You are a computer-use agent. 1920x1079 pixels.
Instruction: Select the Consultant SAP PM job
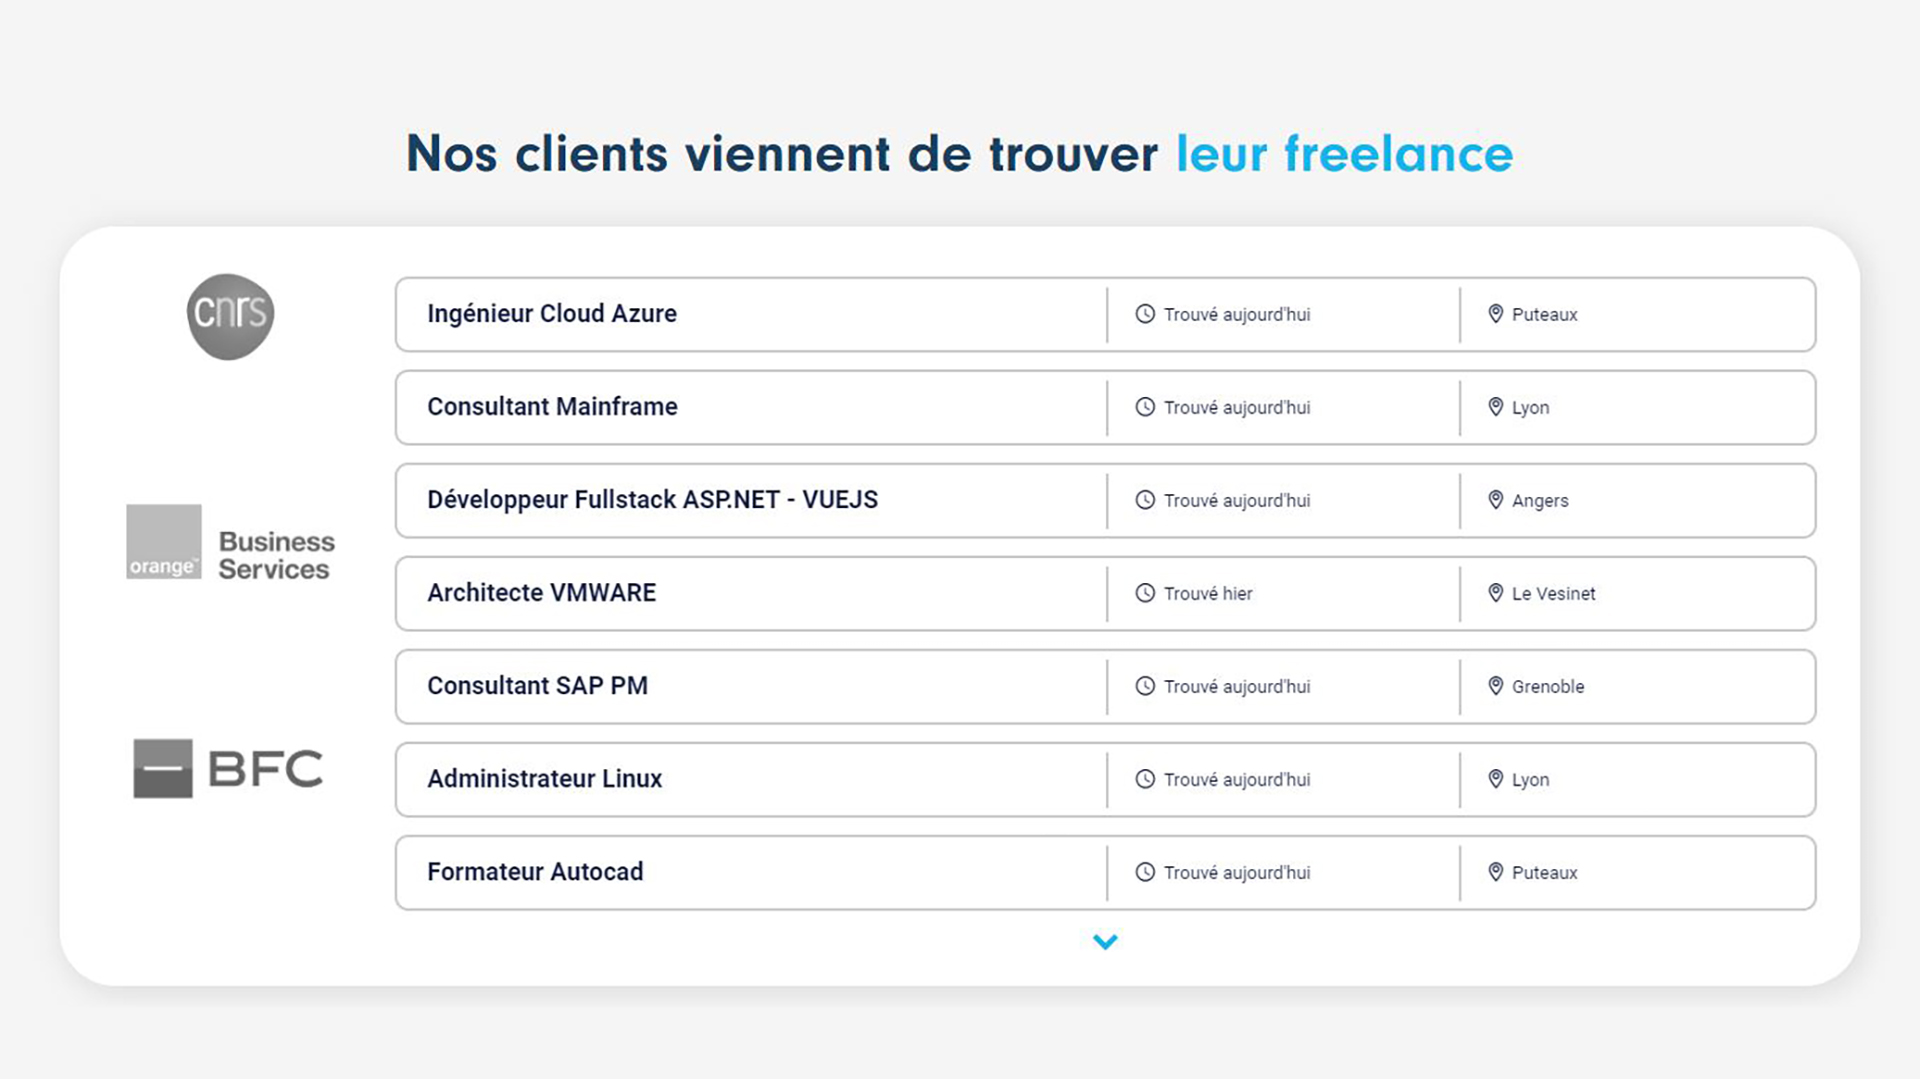coord(1105,686)
